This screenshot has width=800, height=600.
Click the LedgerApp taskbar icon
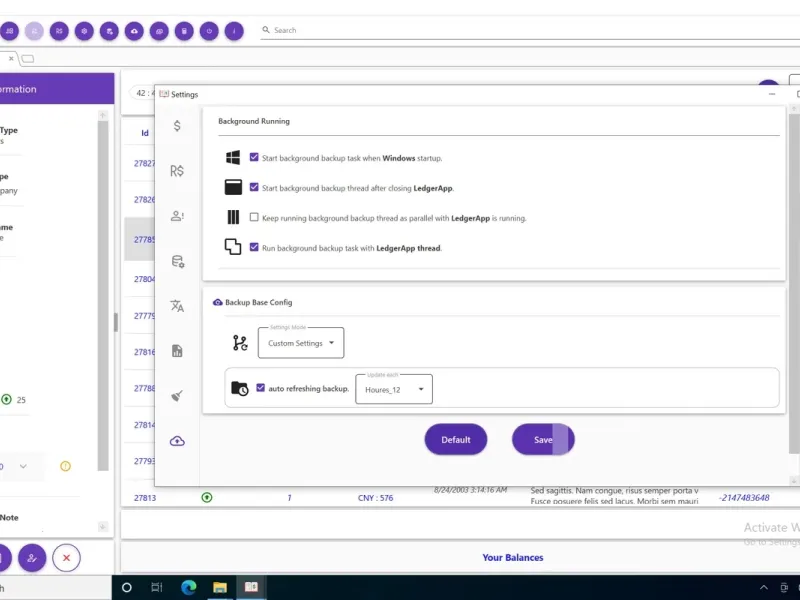(x=251, y=587)
